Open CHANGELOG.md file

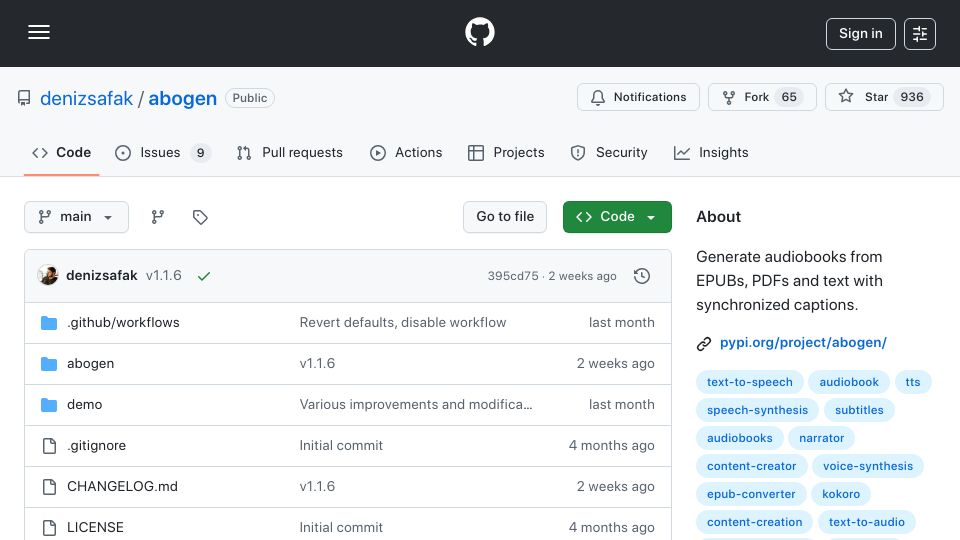122,487
